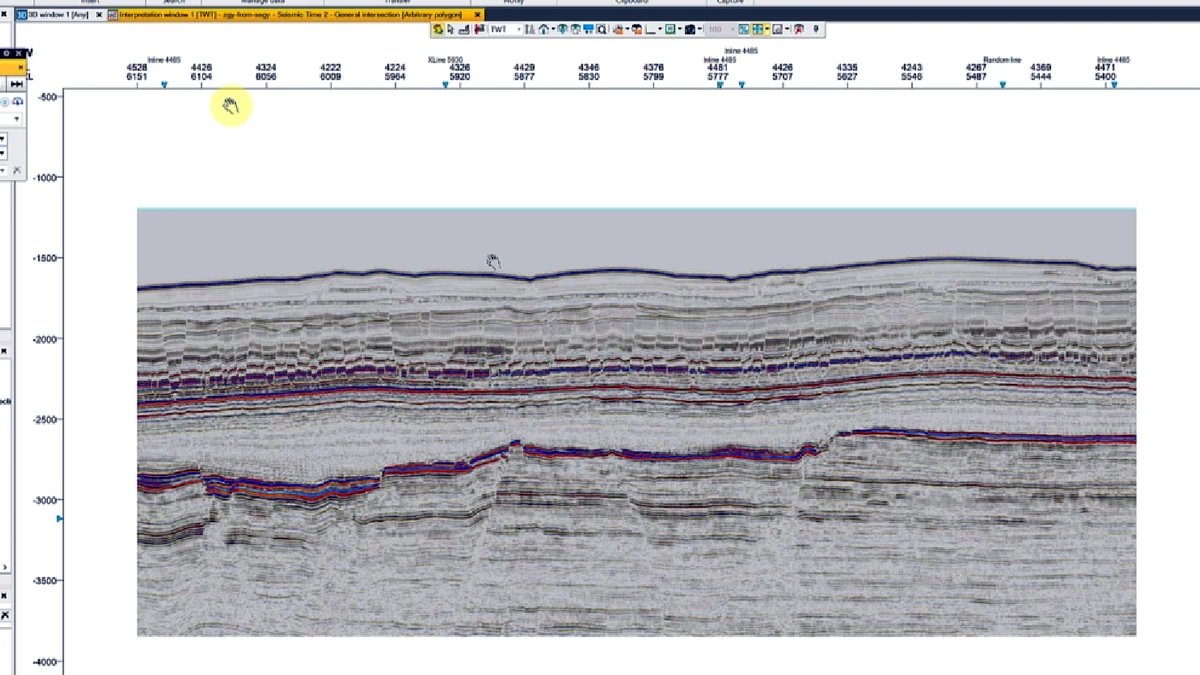Click the home view icon in the toolbar
Screen dimensions: 1200x675
point(543,29)
